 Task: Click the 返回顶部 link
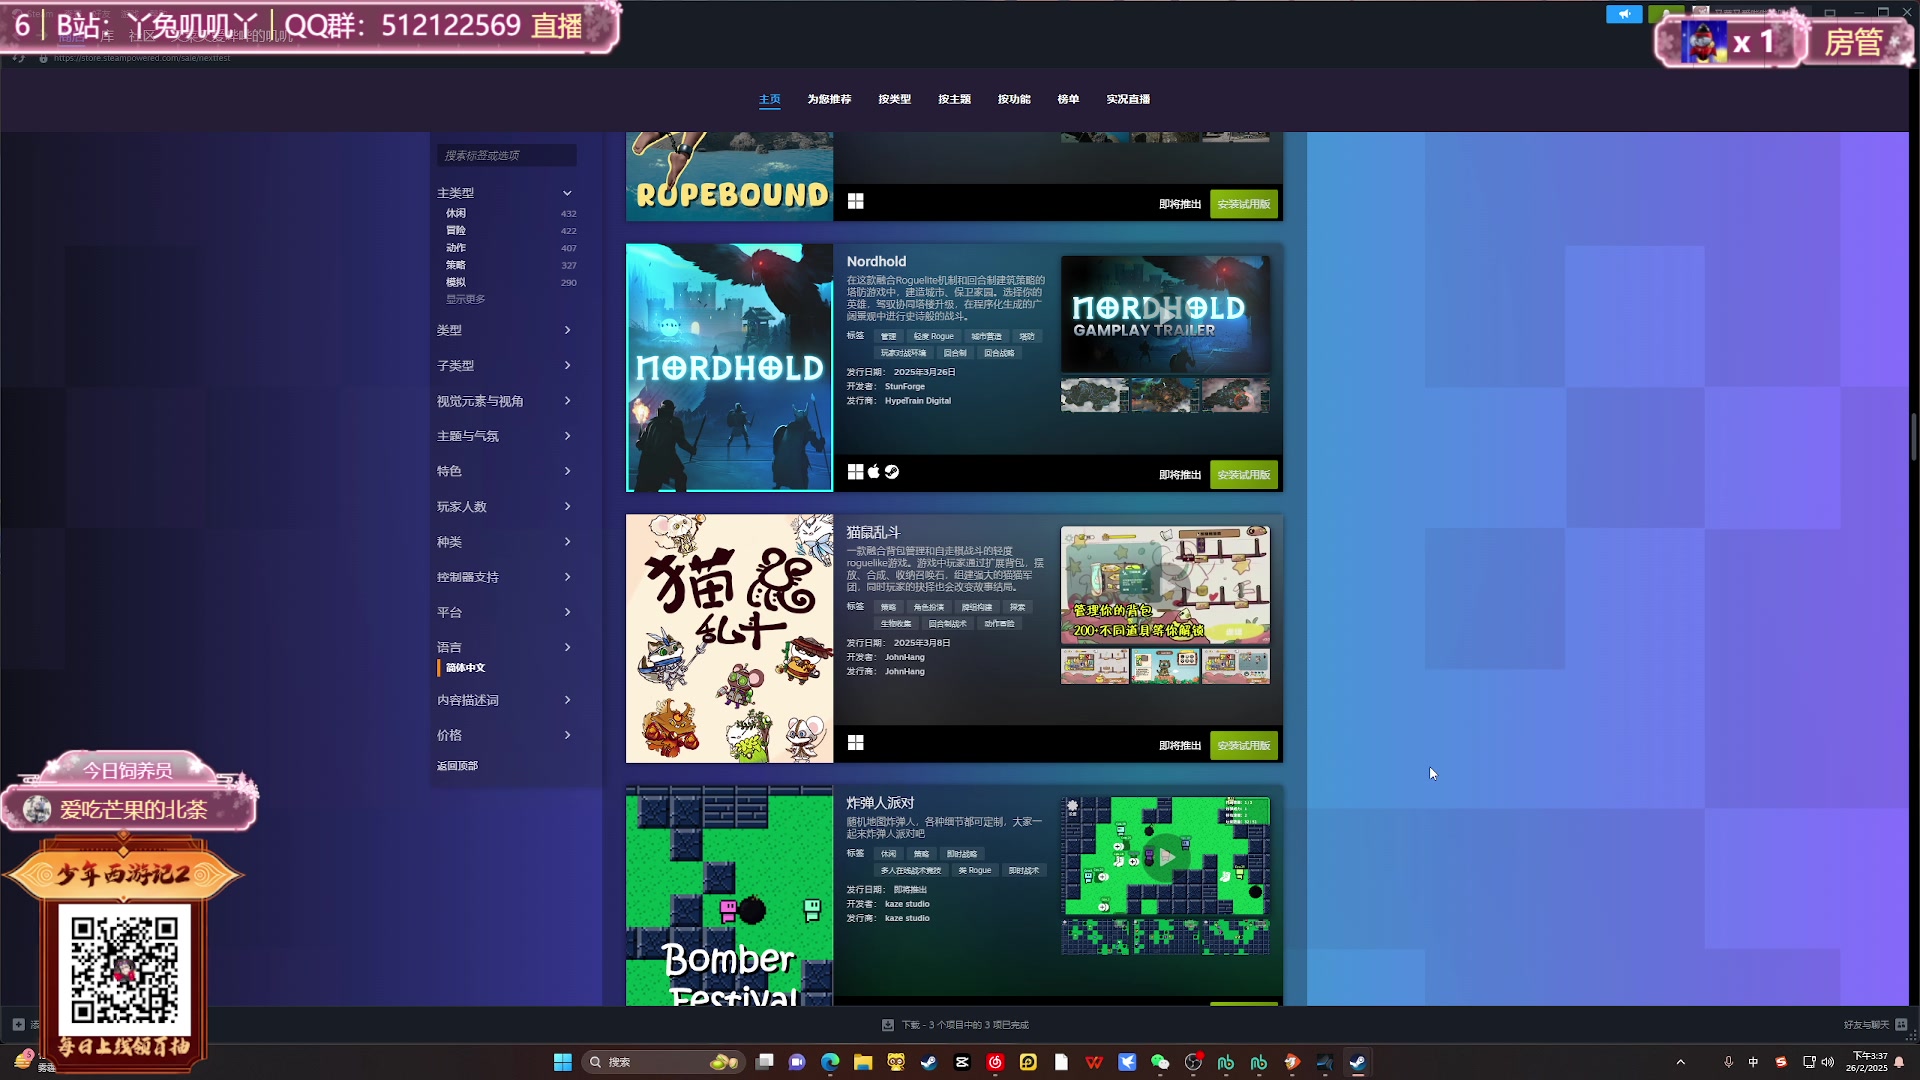click(x=457, y=766)
